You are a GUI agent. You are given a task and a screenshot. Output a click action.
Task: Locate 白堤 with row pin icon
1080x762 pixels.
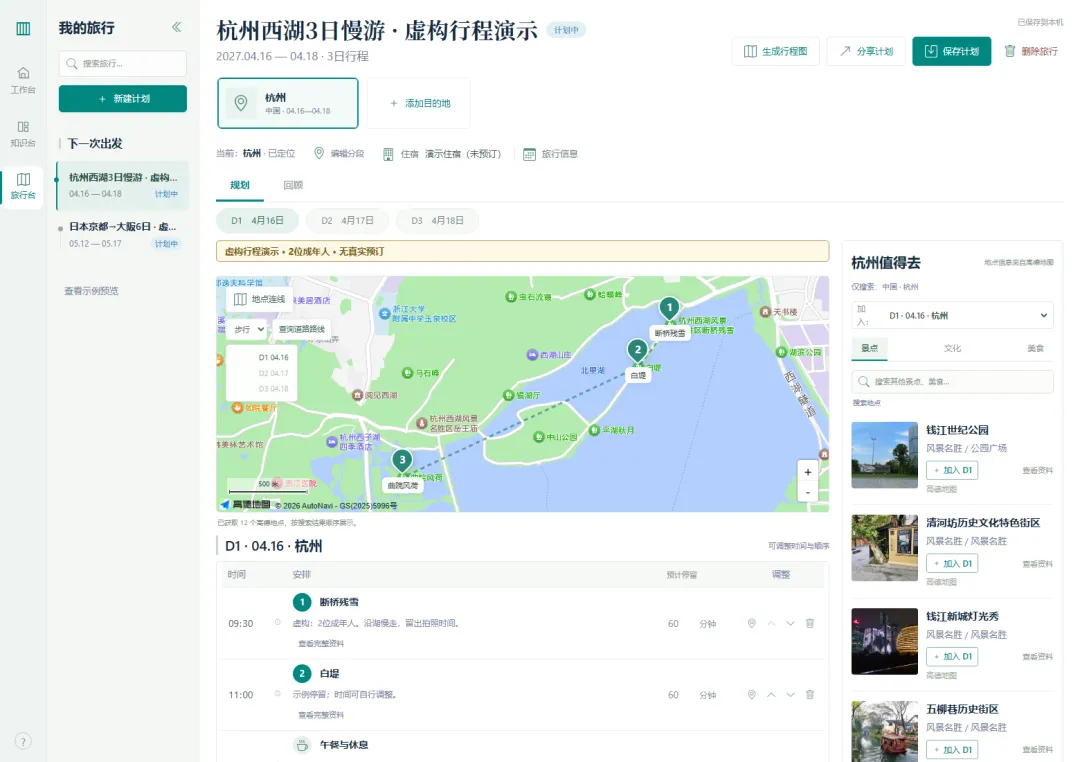751,694
